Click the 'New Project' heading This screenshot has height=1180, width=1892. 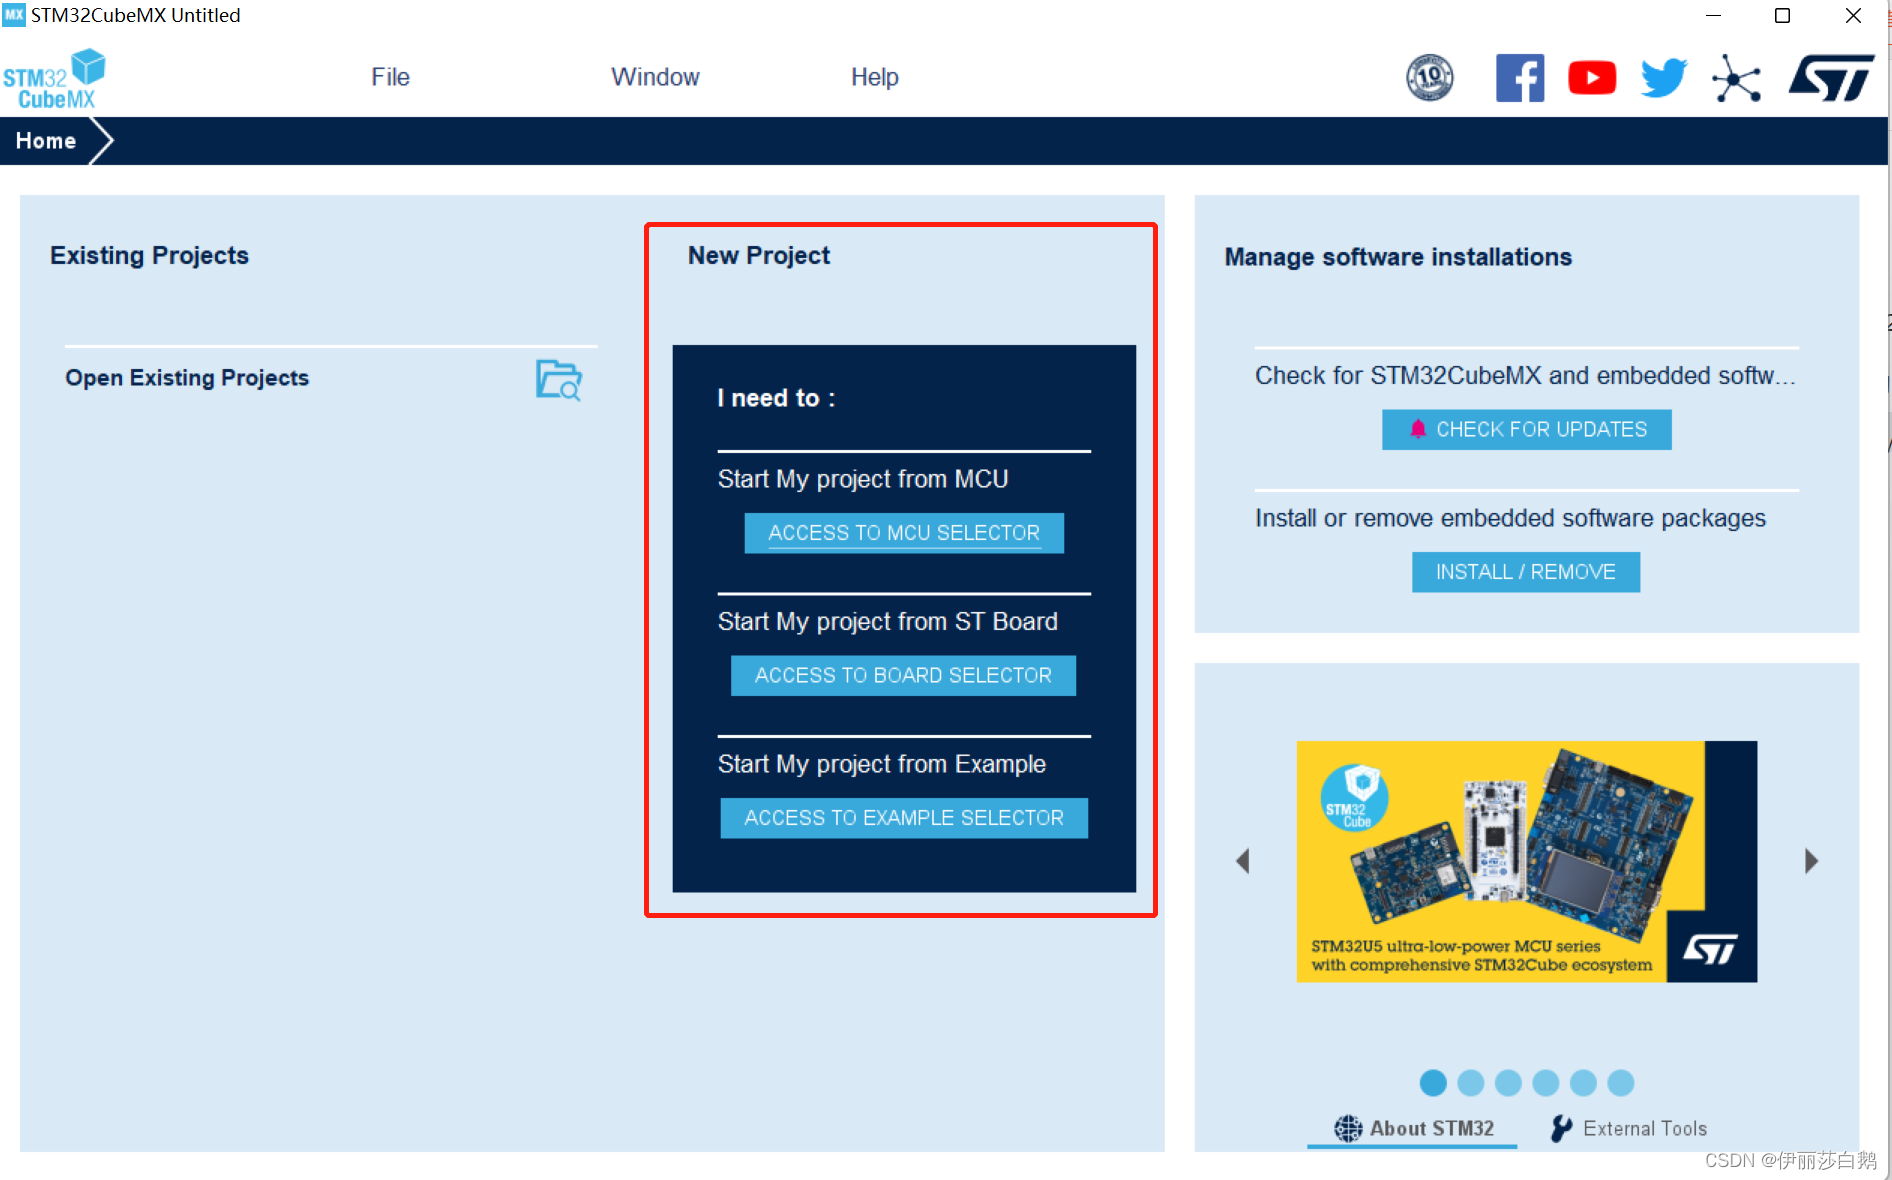[759, 256]
